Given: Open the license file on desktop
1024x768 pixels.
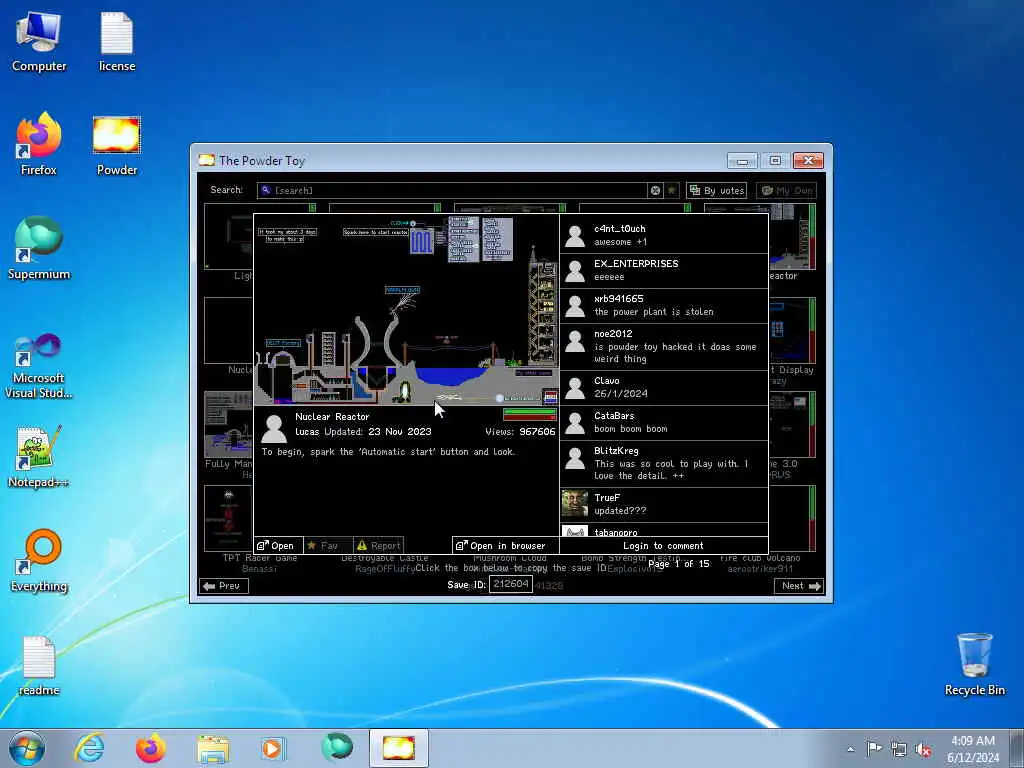Looking at the screenshot, I should (x=117, y=42).
